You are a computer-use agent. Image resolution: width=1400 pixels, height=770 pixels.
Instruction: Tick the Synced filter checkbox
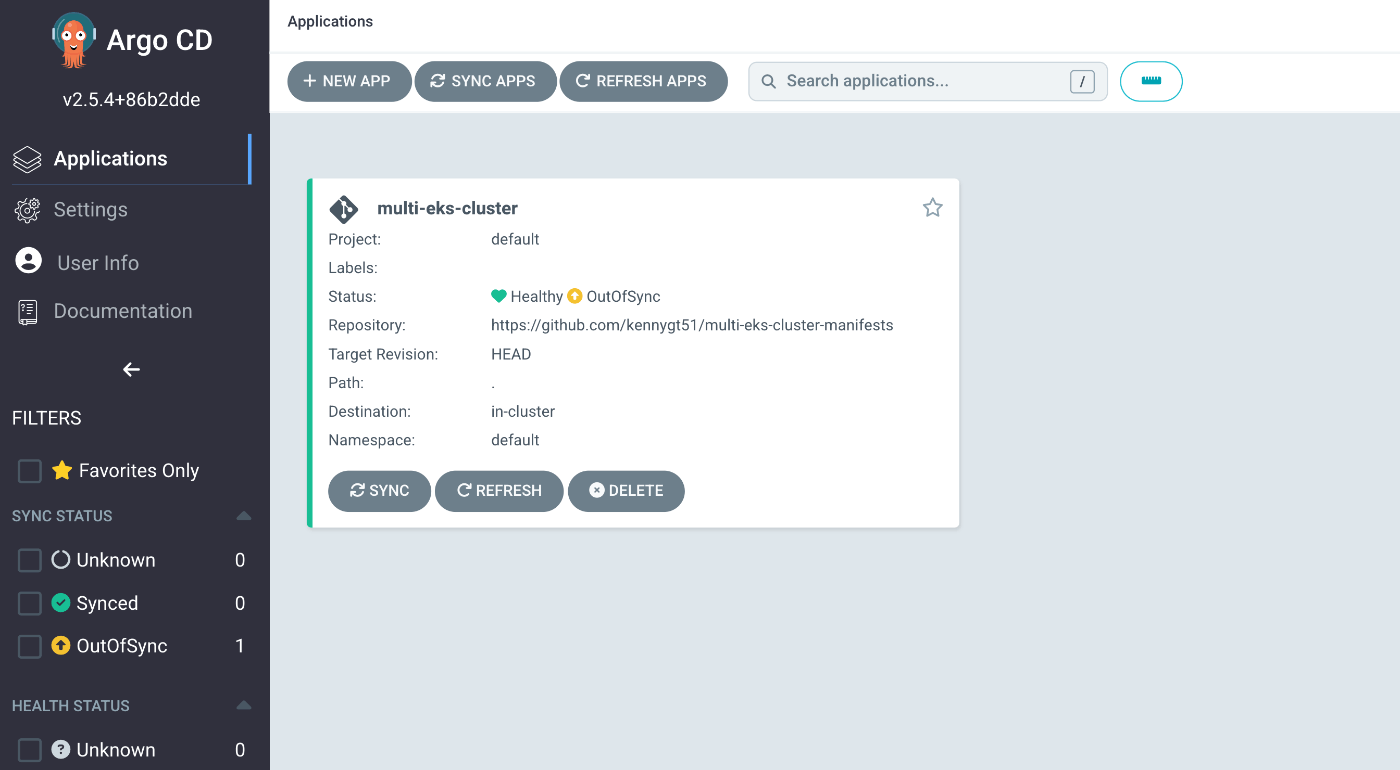pyautogui.click(x=30, y=603)
